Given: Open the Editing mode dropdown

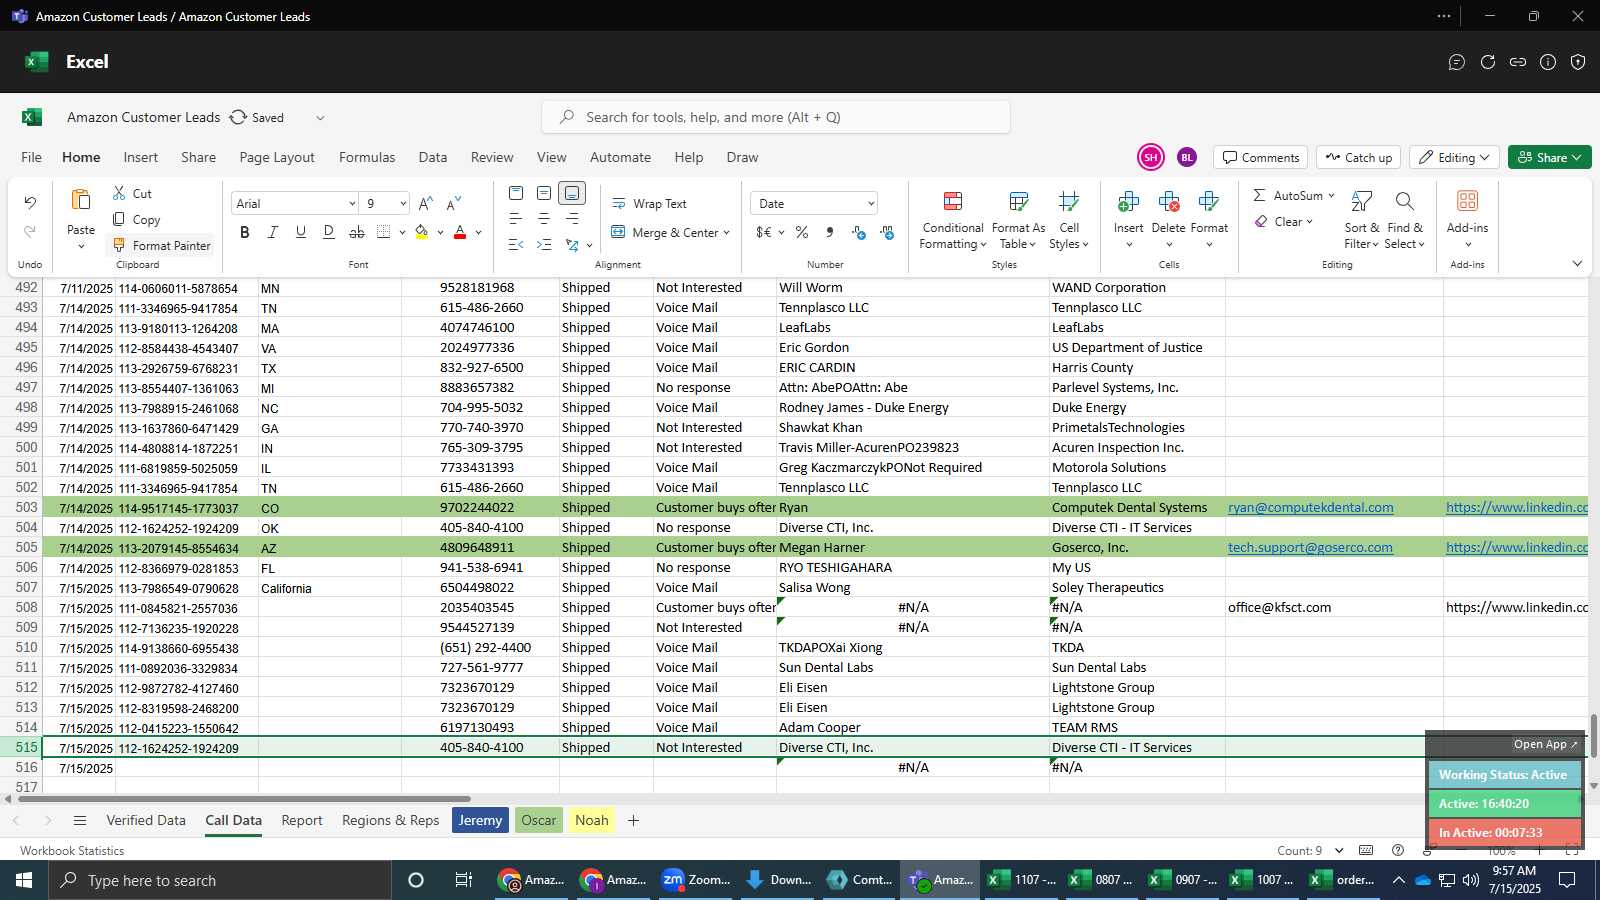Looking at the screenshot, I should point(1455,157).
